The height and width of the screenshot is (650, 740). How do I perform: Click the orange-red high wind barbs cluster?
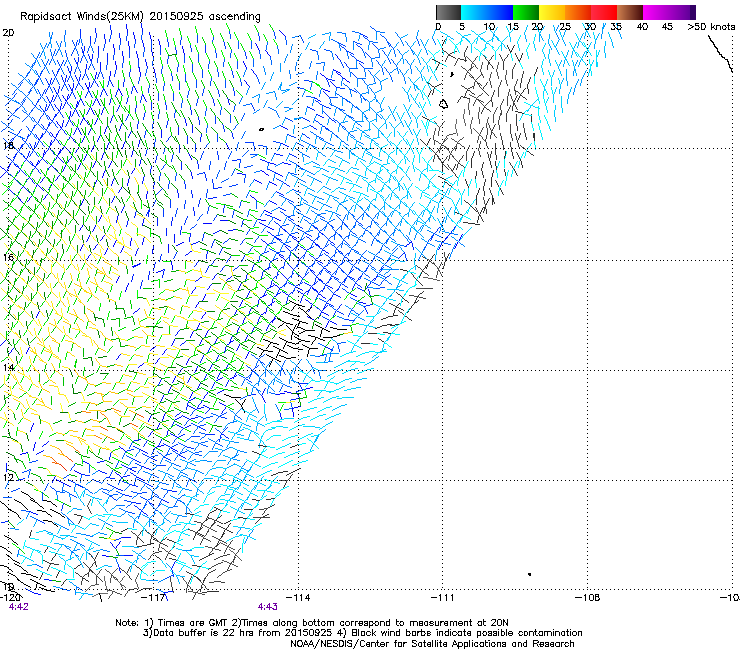[59, 458]
